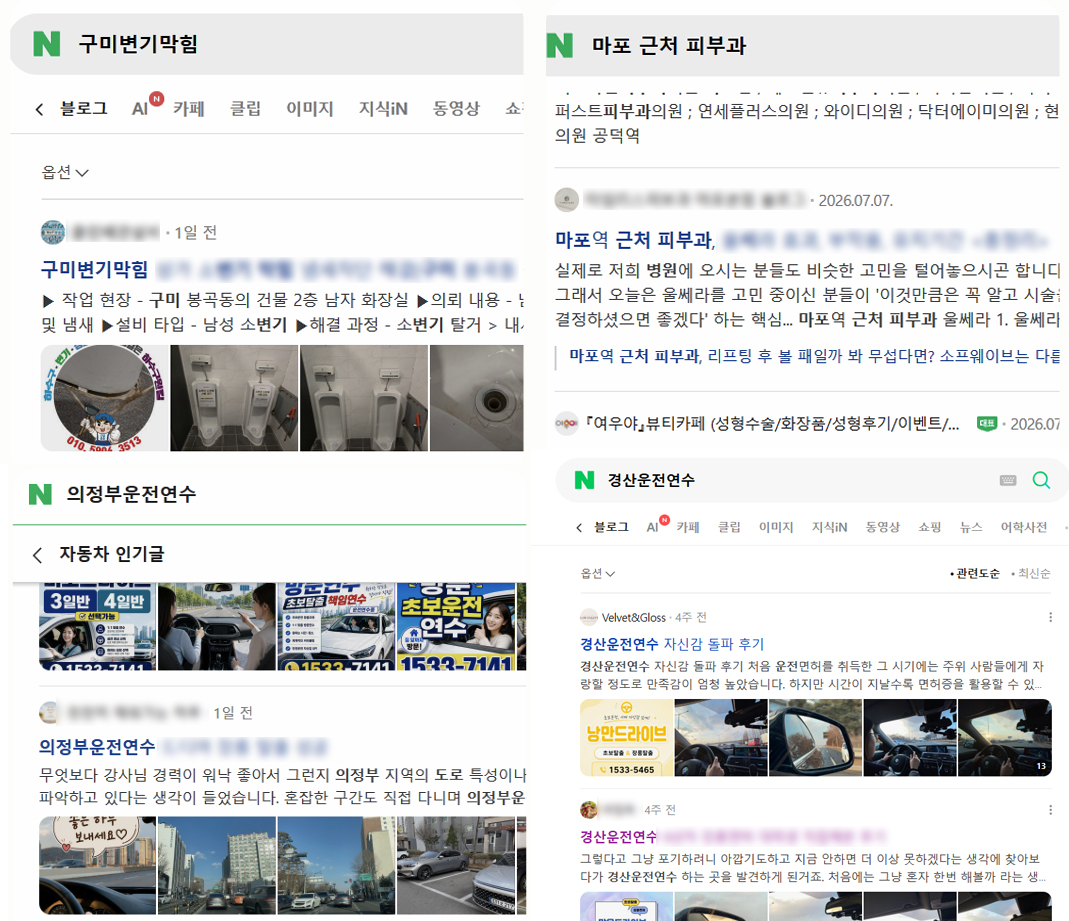Open blog post titled 구미변기막힘

click(x=94, y=269)
